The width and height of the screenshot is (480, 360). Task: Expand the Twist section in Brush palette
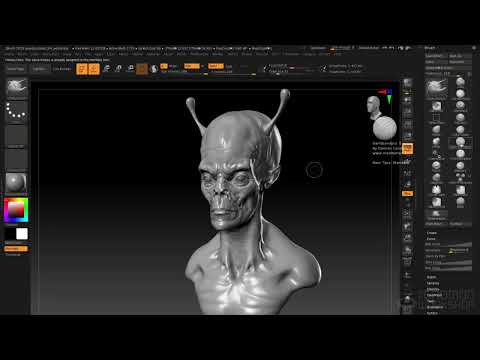[431, 301]
